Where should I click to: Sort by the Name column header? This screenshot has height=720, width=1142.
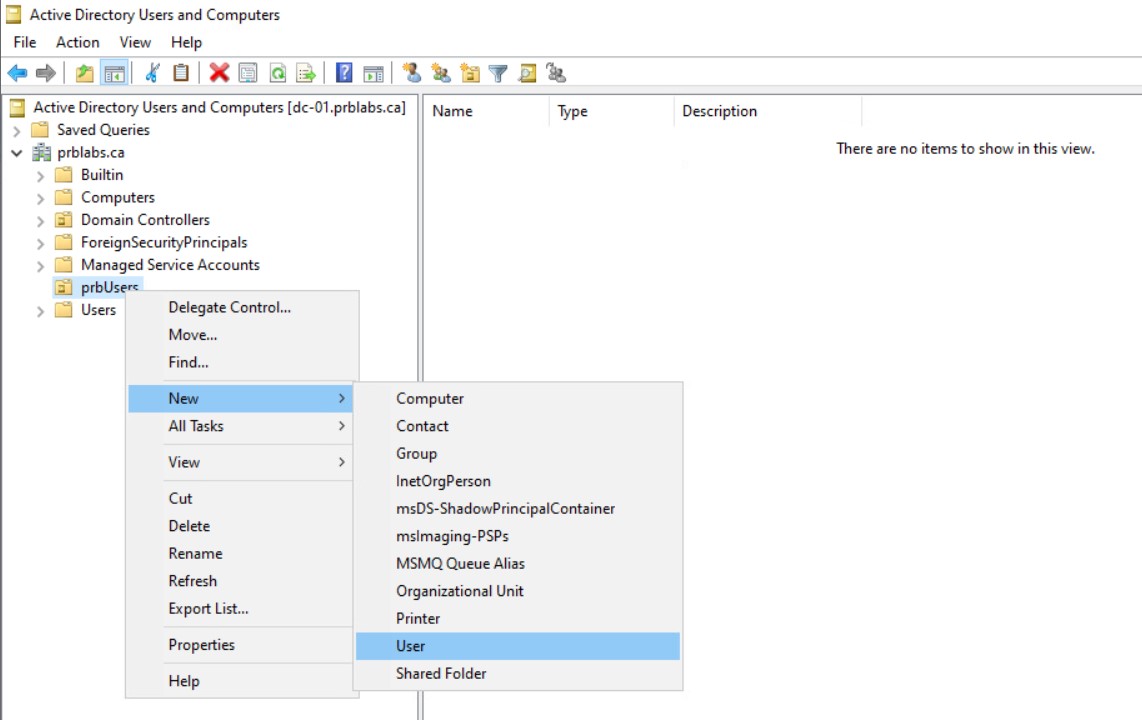452,111
